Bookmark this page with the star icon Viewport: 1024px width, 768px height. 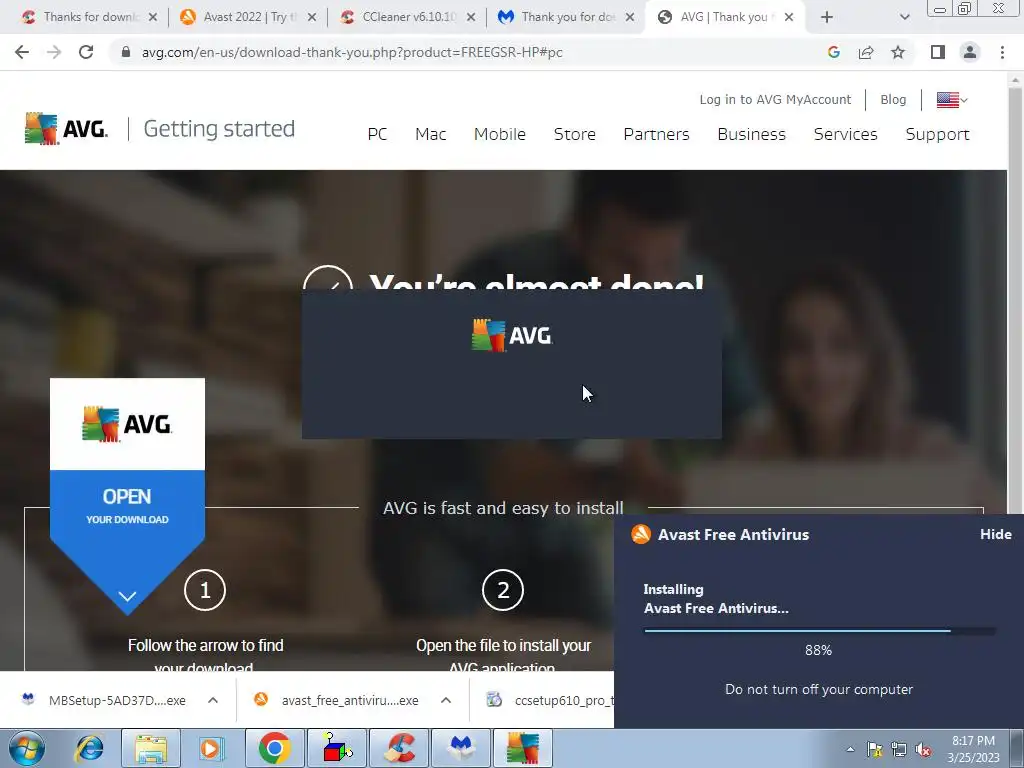898,52
